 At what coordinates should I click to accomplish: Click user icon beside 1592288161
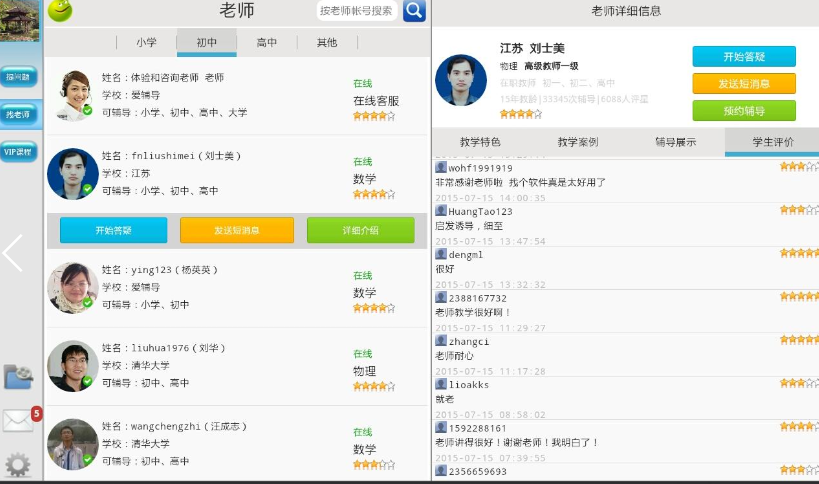click(441, 427)
